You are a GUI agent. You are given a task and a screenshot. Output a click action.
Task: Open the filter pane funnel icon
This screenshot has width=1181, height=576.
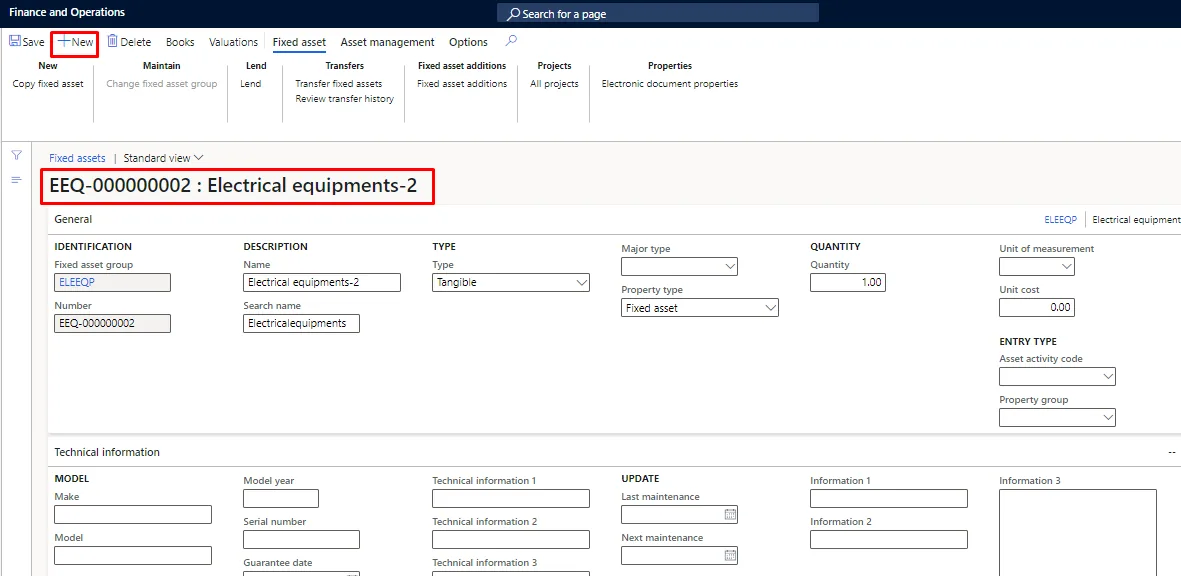[x=17, y=155]
